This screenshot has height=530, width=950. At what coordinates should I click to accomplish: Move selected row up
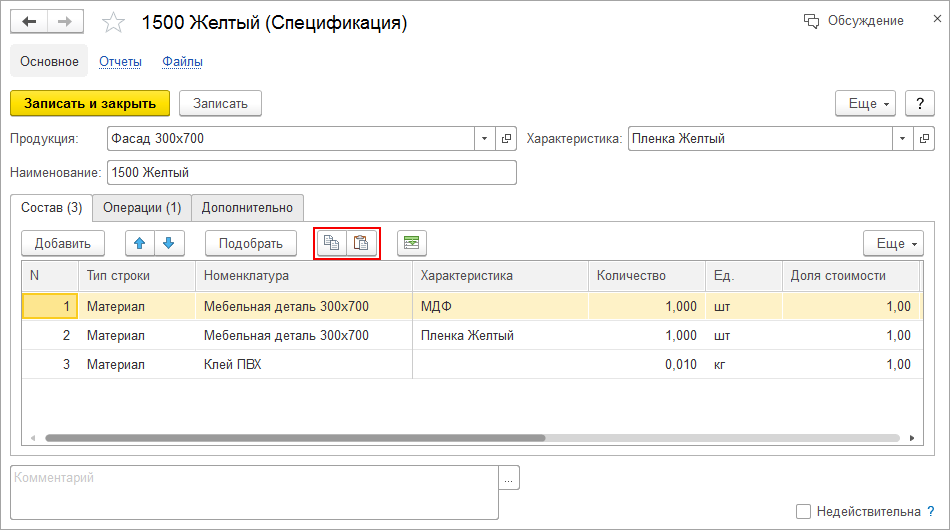pos(140,243)
